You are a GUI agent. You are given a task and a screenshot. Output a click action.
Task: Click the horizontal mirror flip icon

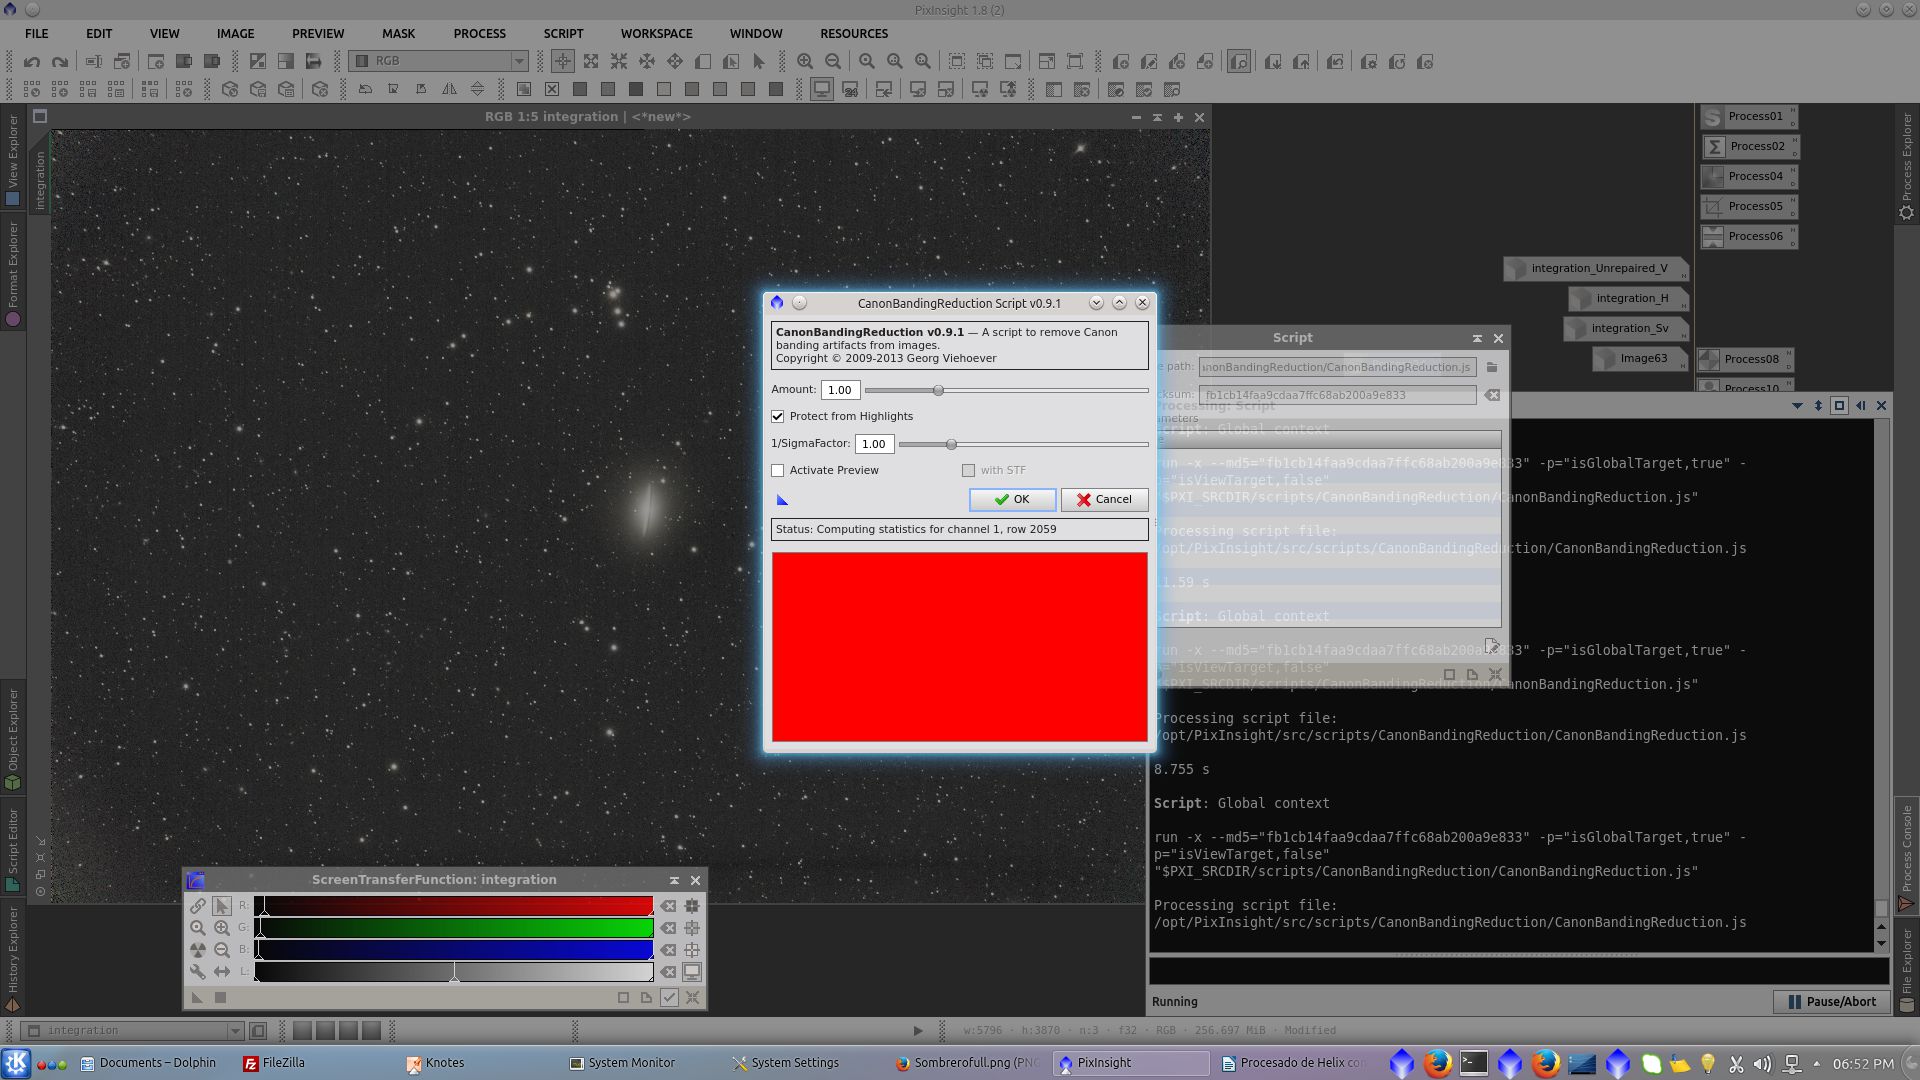pyautogui.click(x=449, y=90)
